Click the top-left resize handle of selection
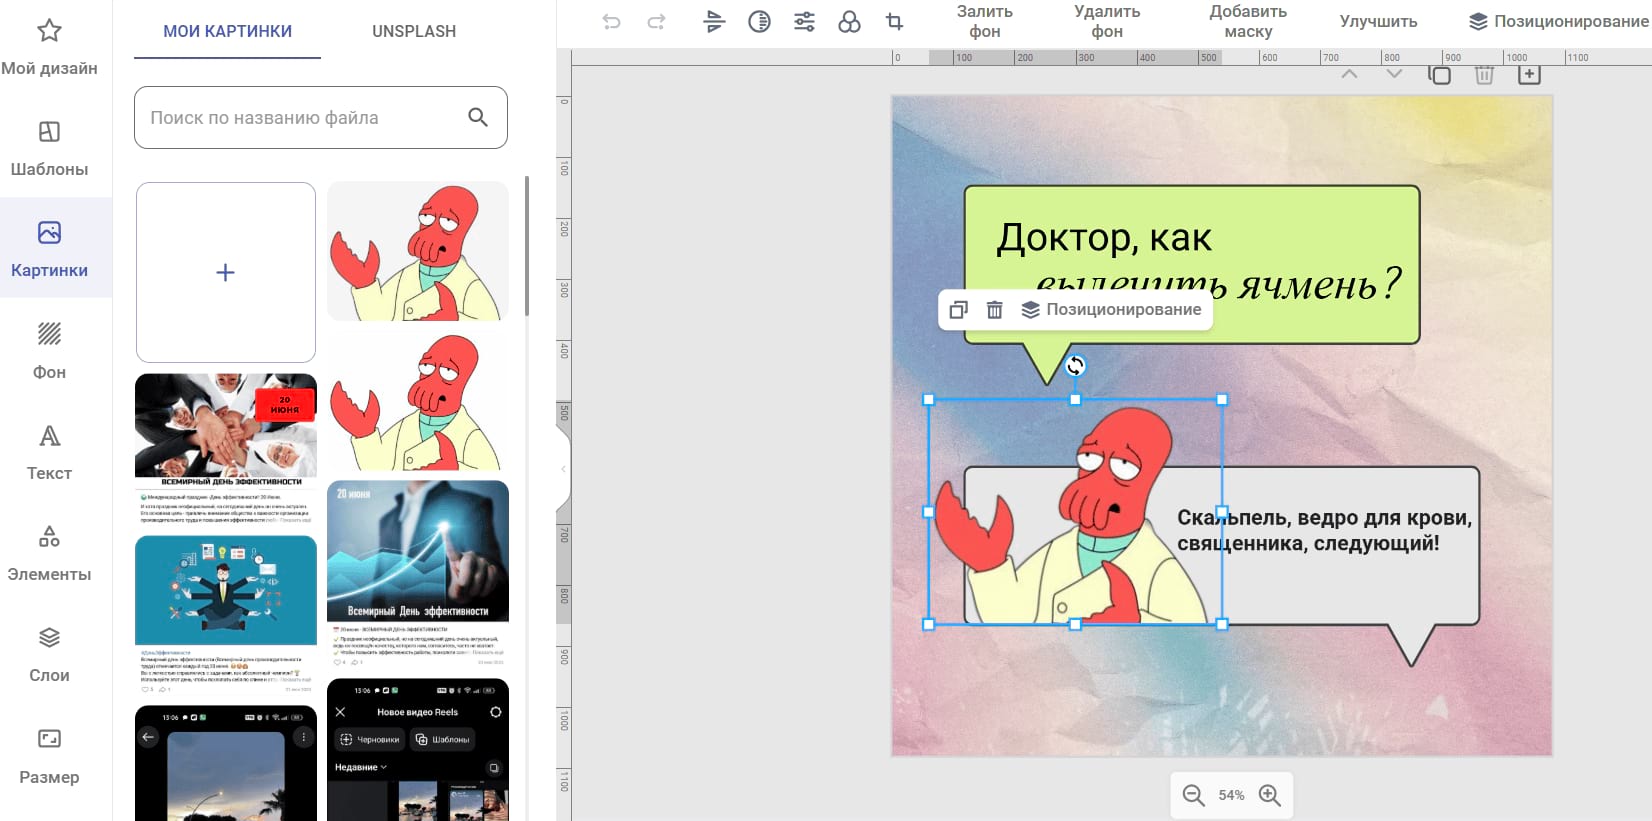Viewport: 1652px width, 821px height. 929,399
